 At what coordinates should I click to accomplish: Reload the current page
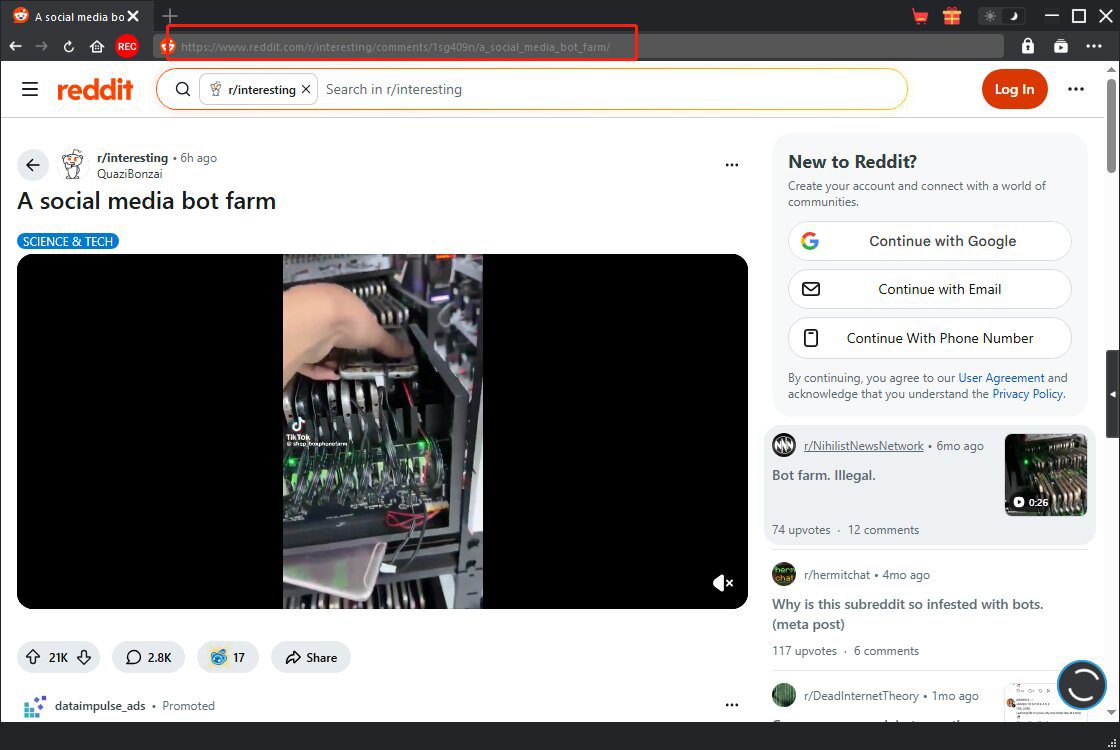(69, 46)
